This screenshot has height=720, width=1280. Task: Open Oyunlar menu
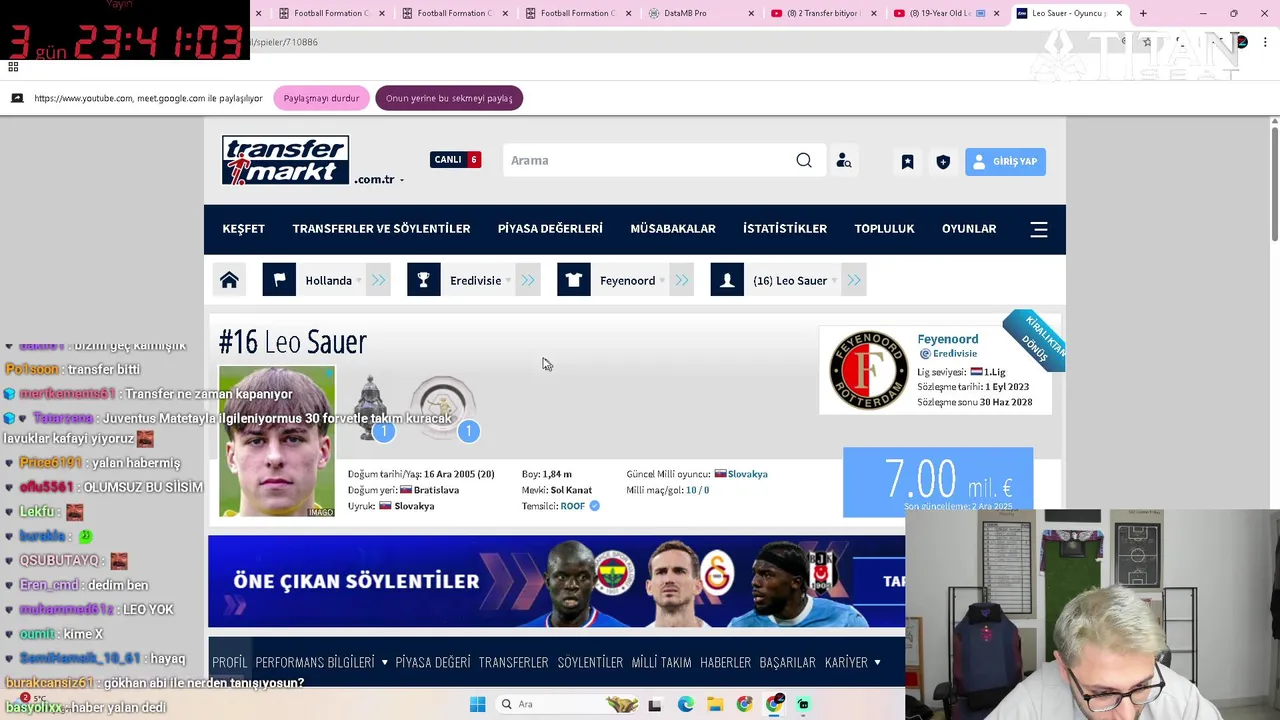coord(969,229)
